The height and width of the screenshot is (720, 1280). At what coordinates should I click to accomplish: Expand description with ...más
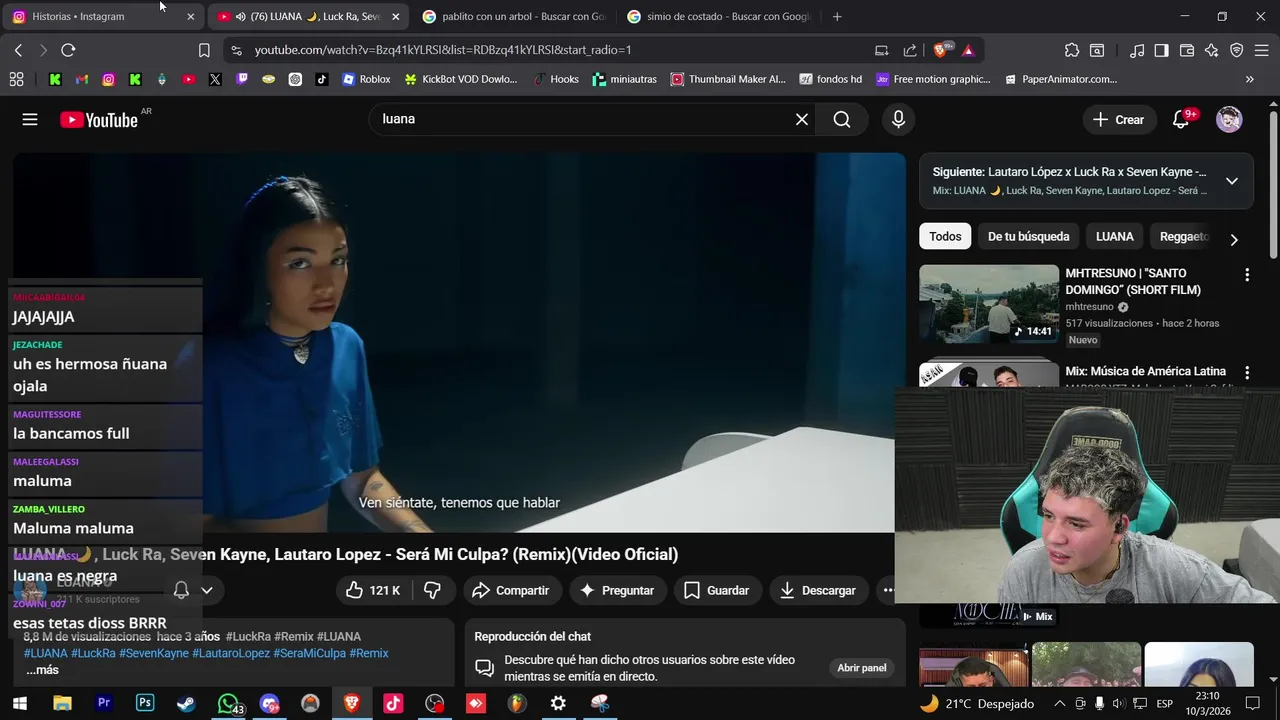pyautogui.click(x=42, y=670)
